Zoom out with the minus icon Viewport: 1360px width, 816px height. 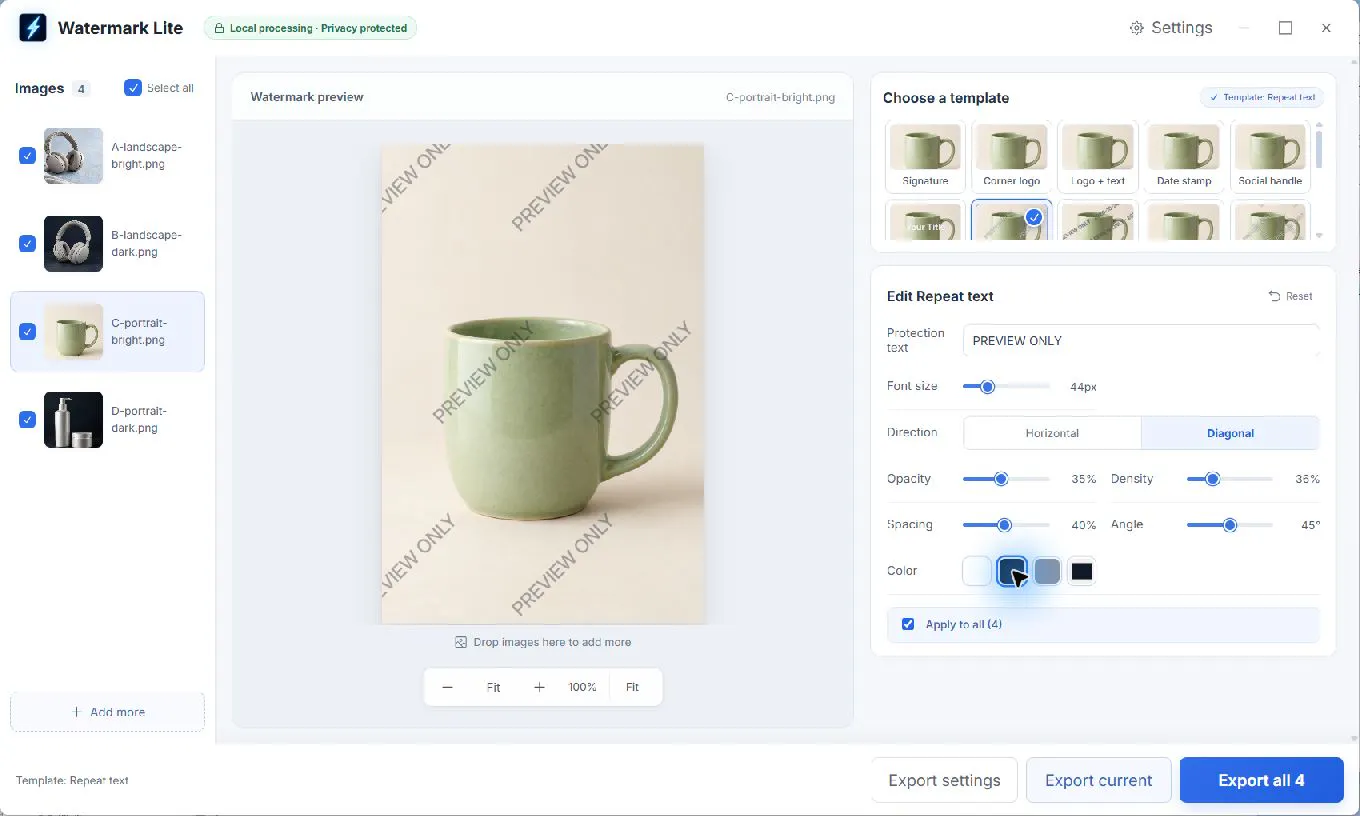pos(447,687)
